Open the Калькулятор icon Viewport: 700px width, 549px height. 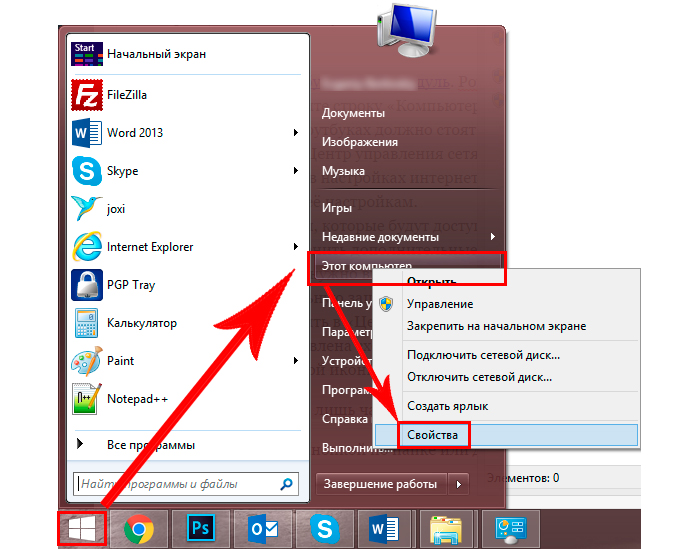pyautogui.click(x=87, y=323)
